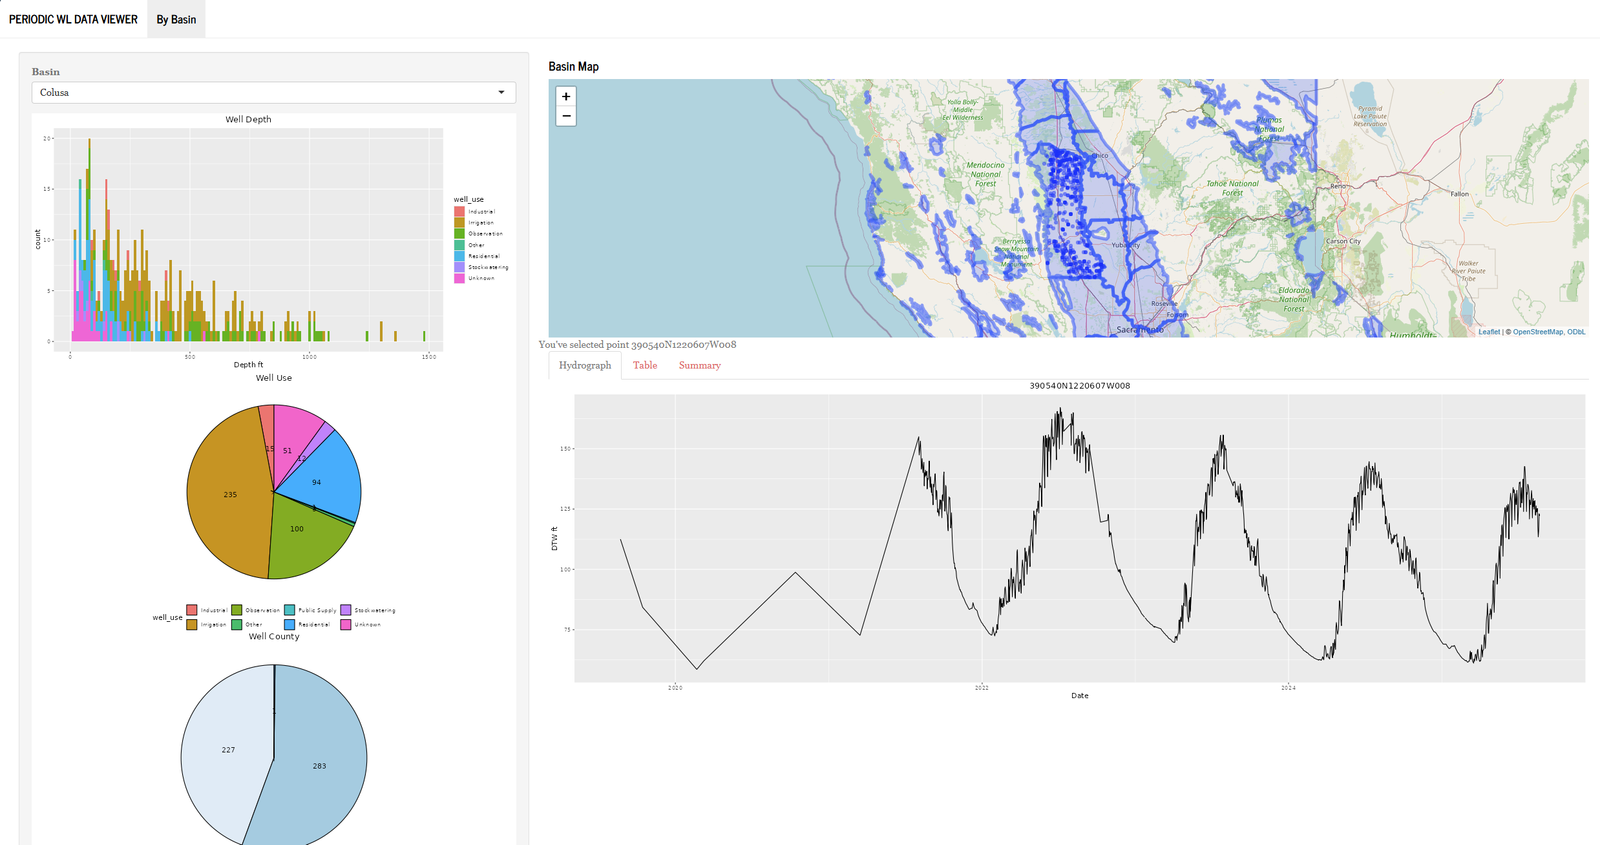This screenshot has height=845, width=1600.
Task: Select the Hydrograph tab
Action: coord(585,365)
